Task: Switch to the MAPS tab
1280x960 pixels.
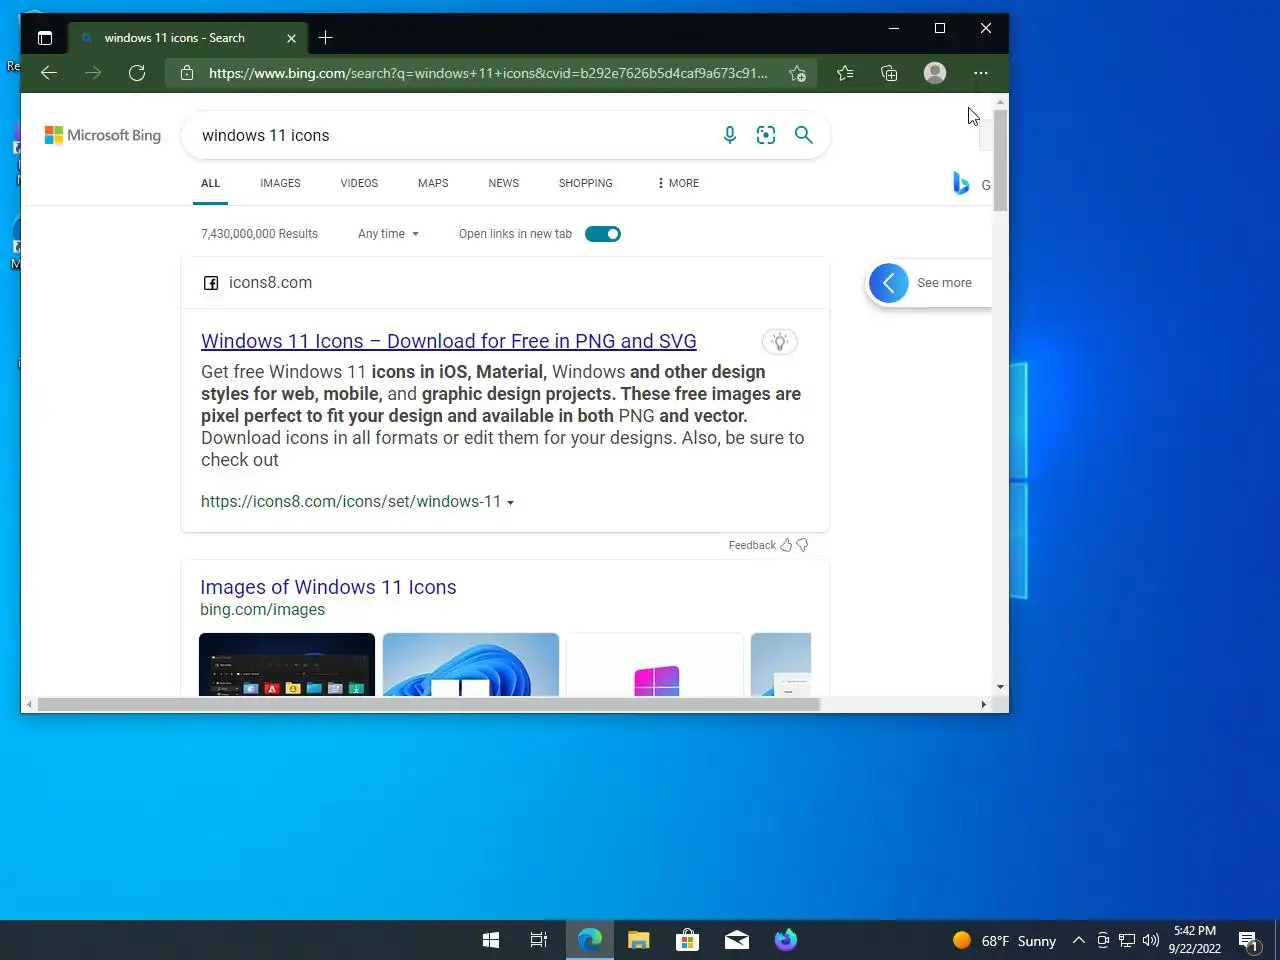Action: (433, 183)
